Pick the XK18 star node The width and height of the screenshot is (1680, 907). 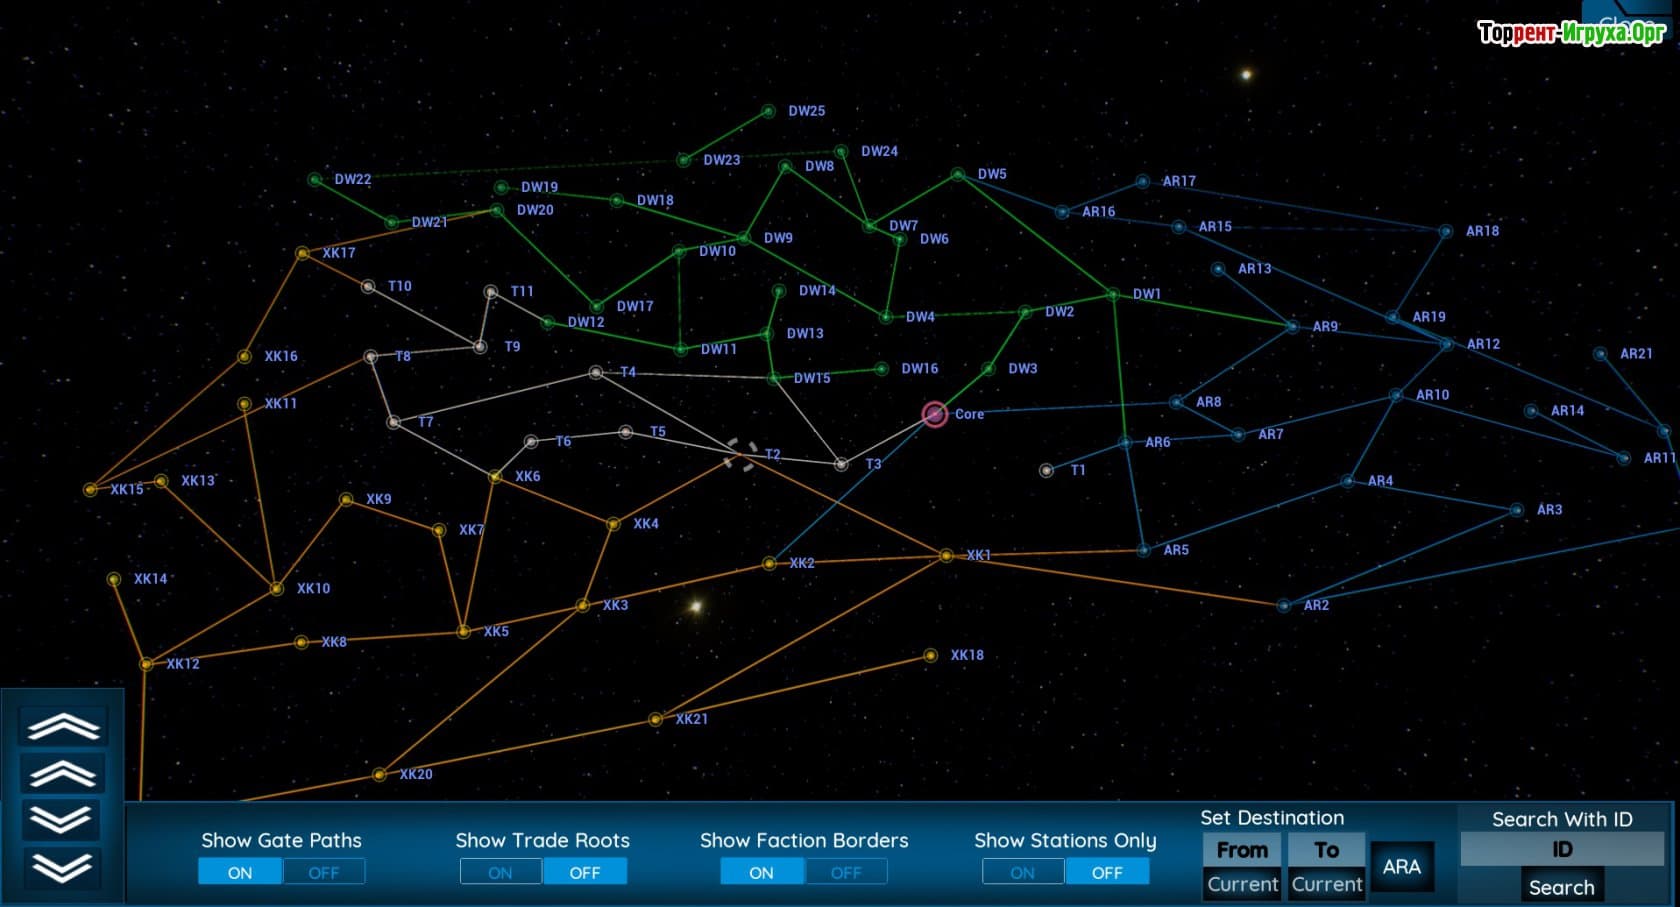click(930, 656)
